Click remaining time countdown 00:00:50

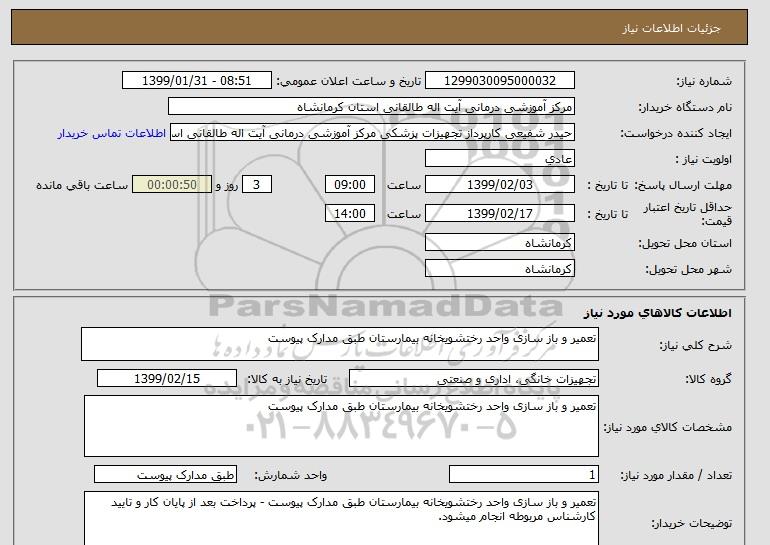tap(172, 185)
